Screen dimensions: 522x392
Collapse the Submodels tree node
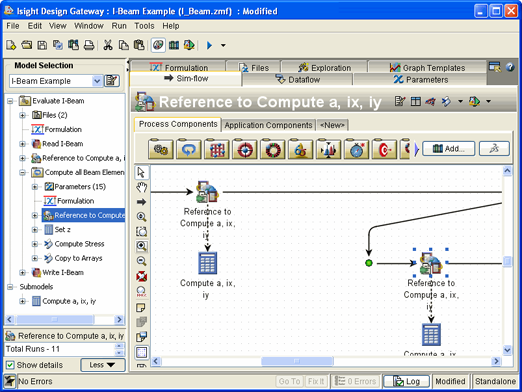[10, 287]
